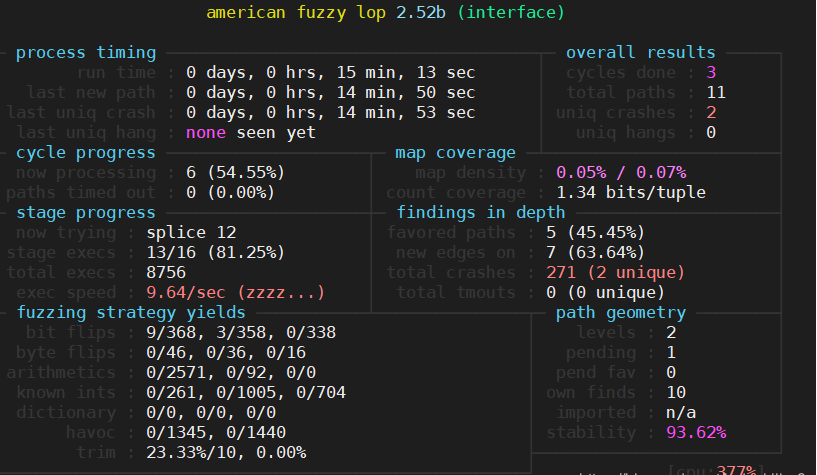
Task: Click the cycles done value 3
Action: [711, 72]
